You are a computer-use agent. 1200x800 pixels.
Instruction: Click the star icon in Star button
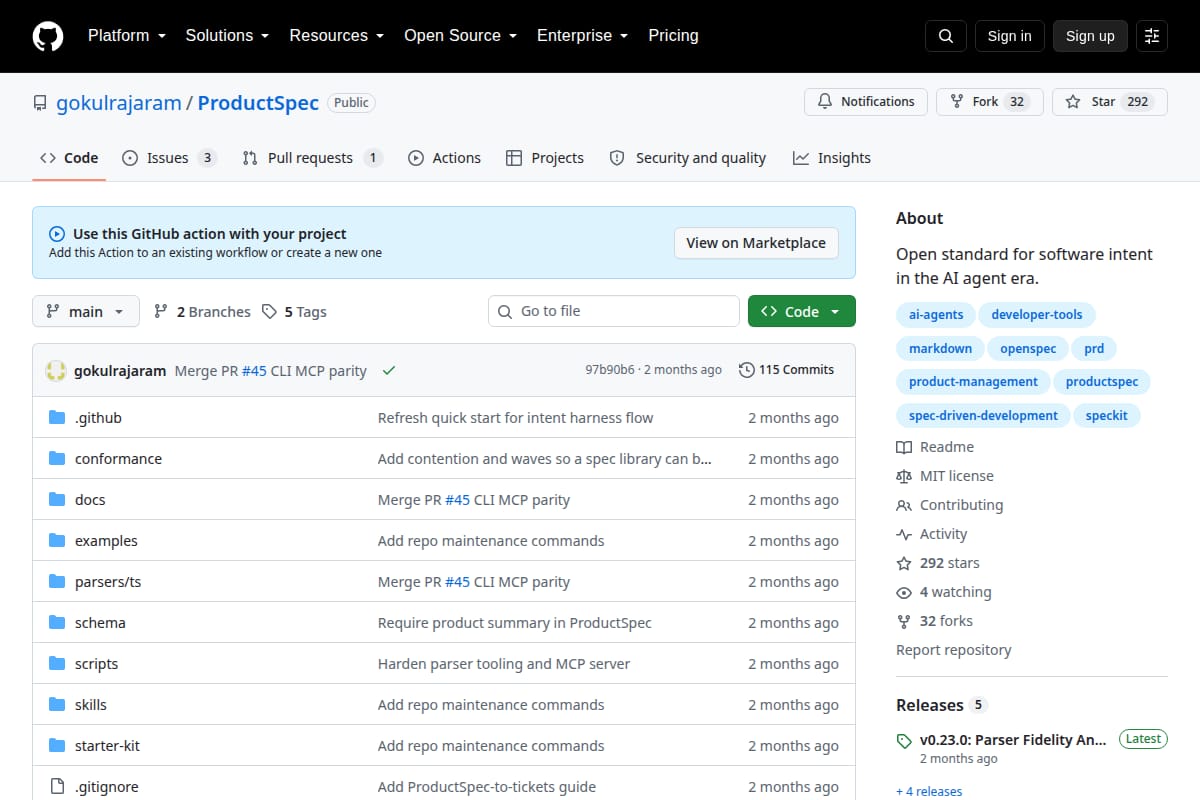tap(1073, 102)
